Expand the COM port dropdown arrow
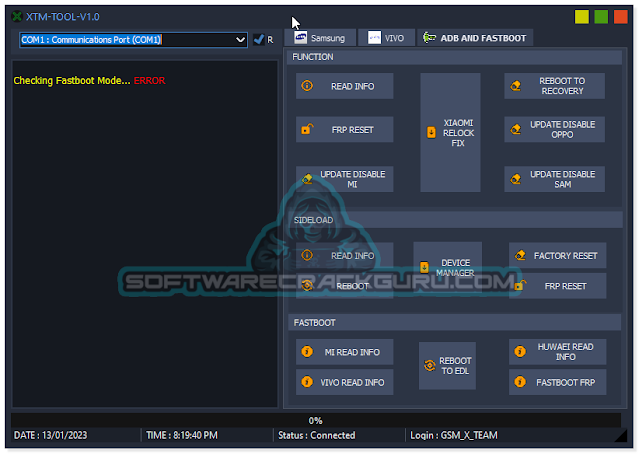The width and height of the screenshot is (639, 454). click(x=240, y=40)
